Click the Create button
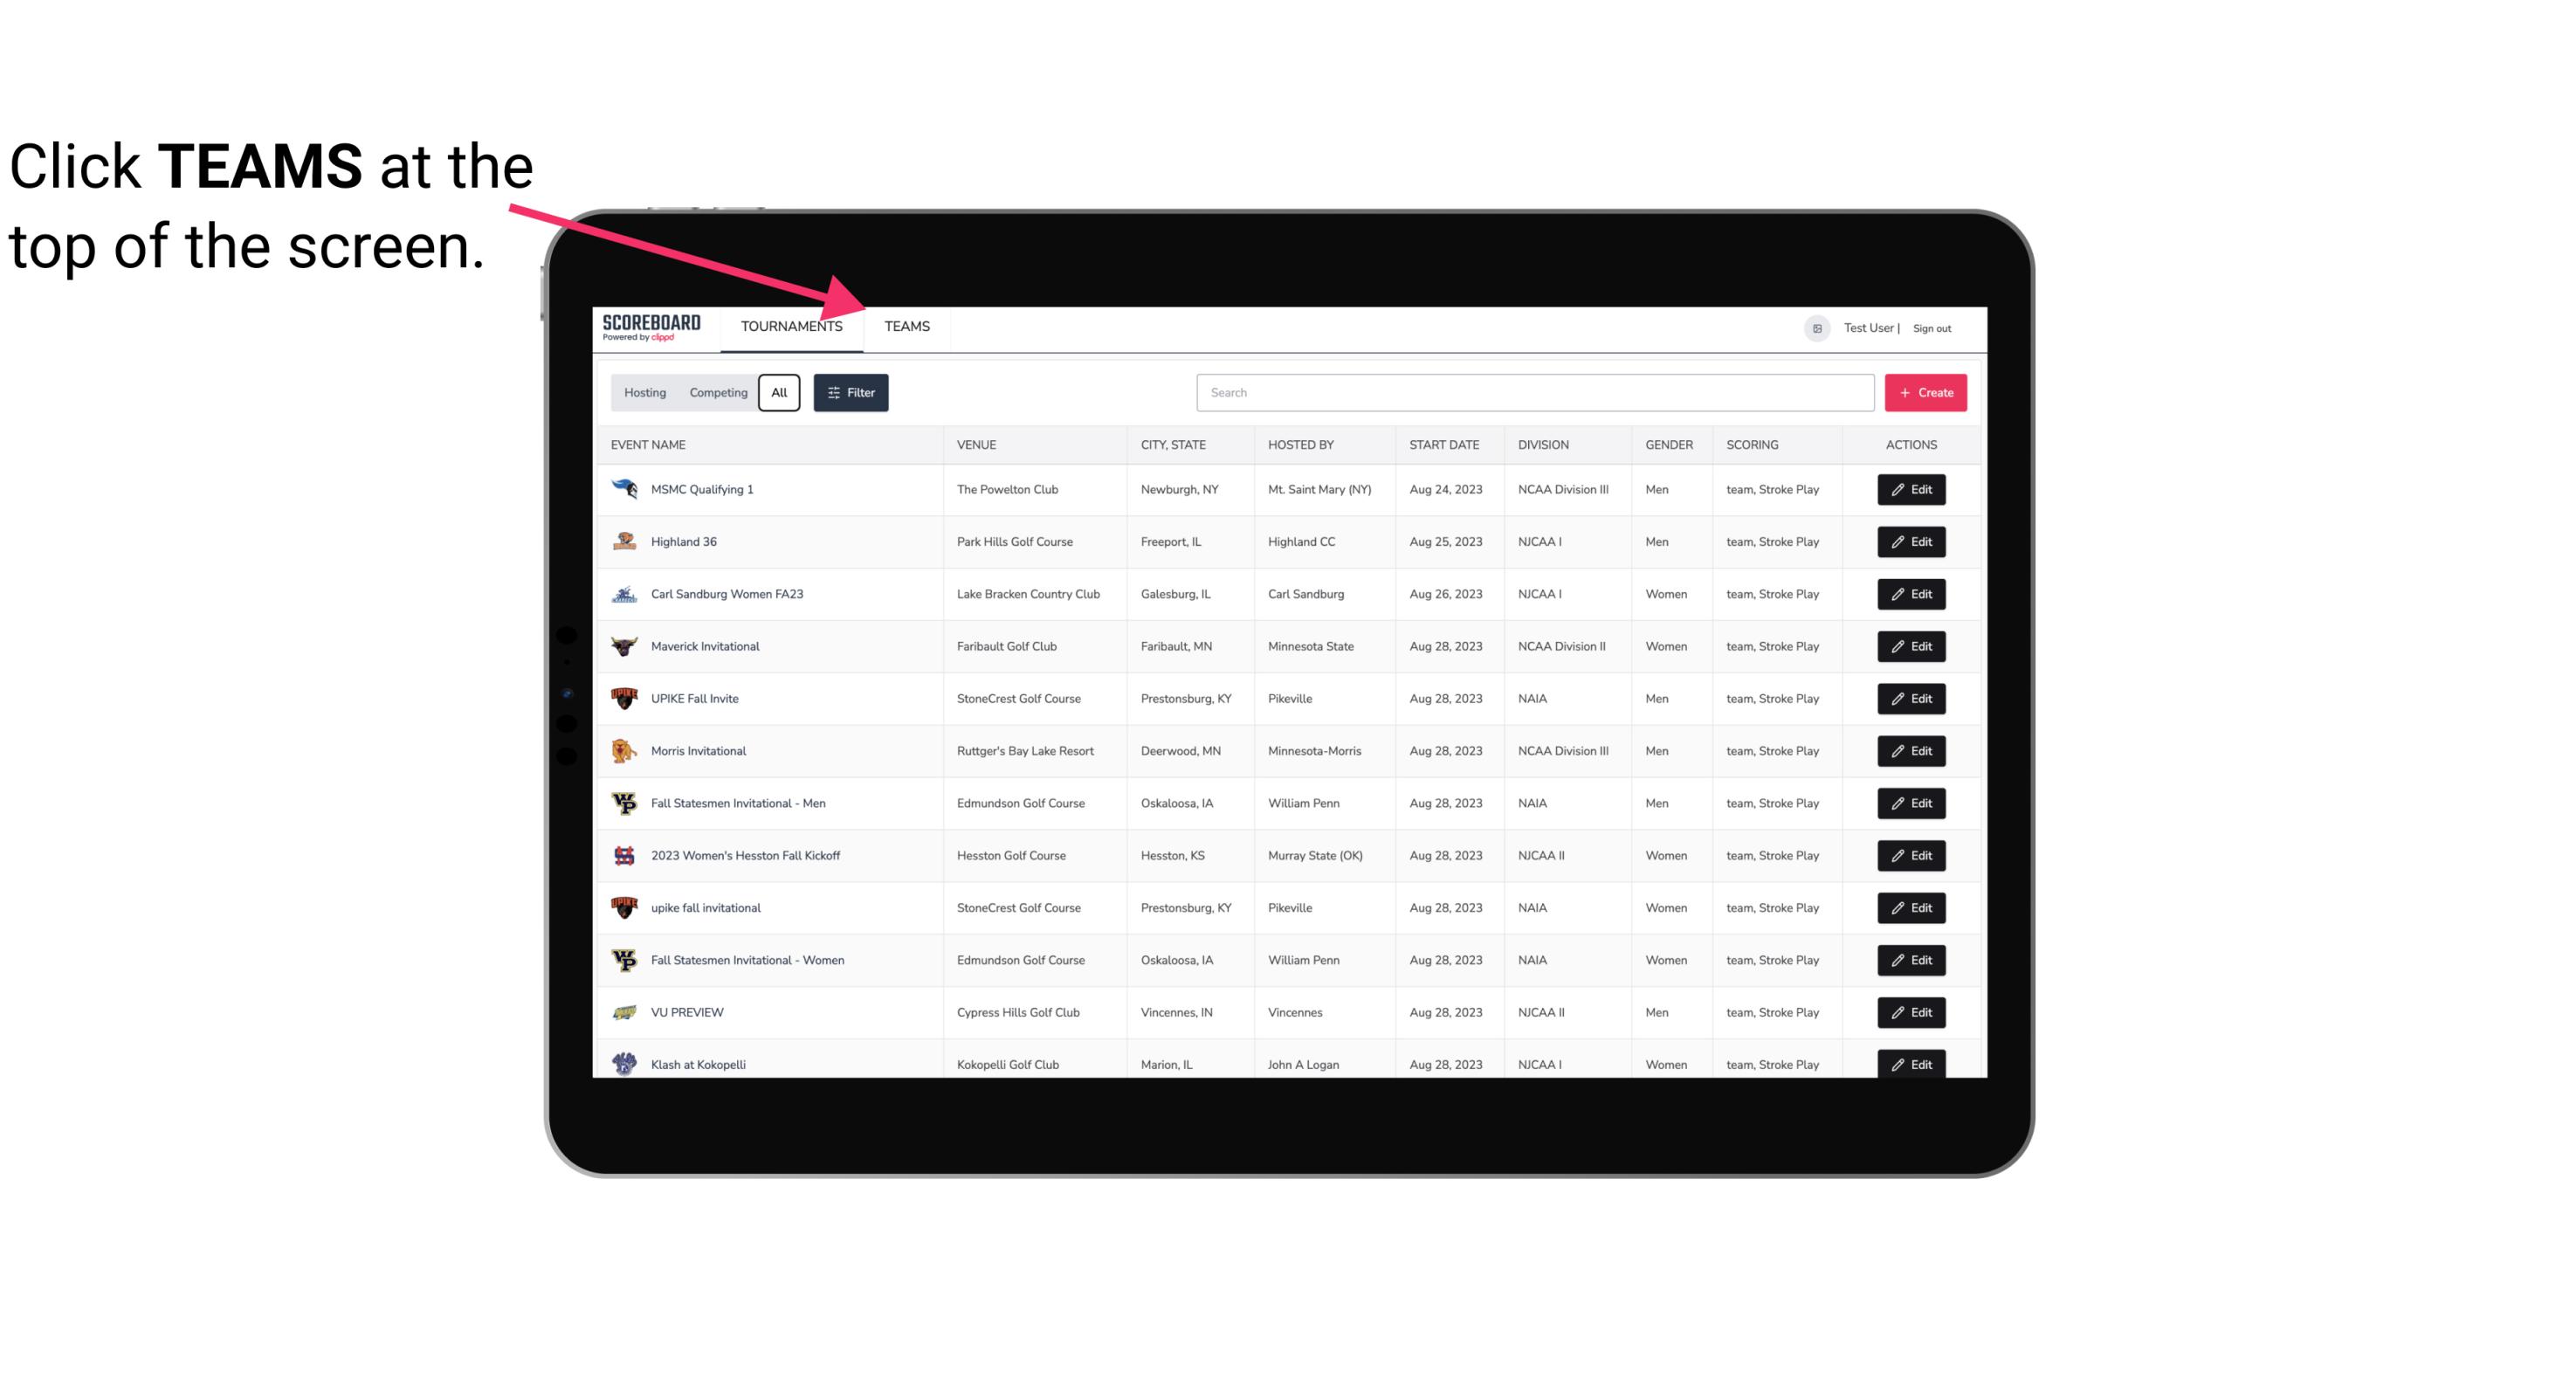 pos(1926,391)
